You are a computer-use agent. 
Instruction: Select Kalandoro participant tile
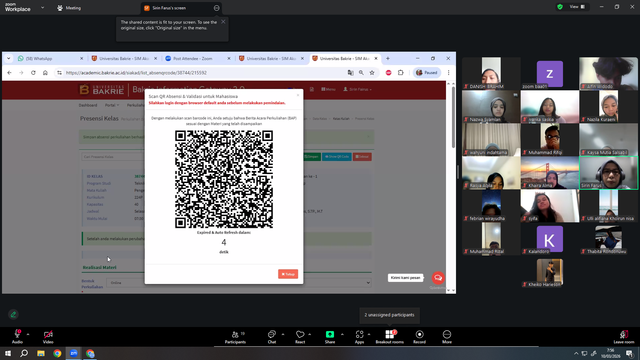[549, 239]
